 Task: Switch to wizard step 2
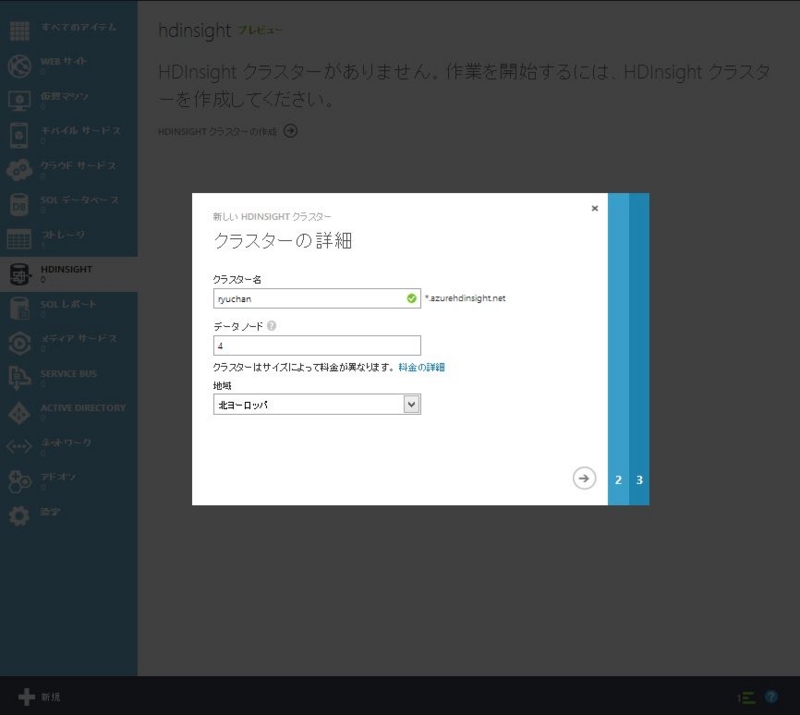point(618,480)
